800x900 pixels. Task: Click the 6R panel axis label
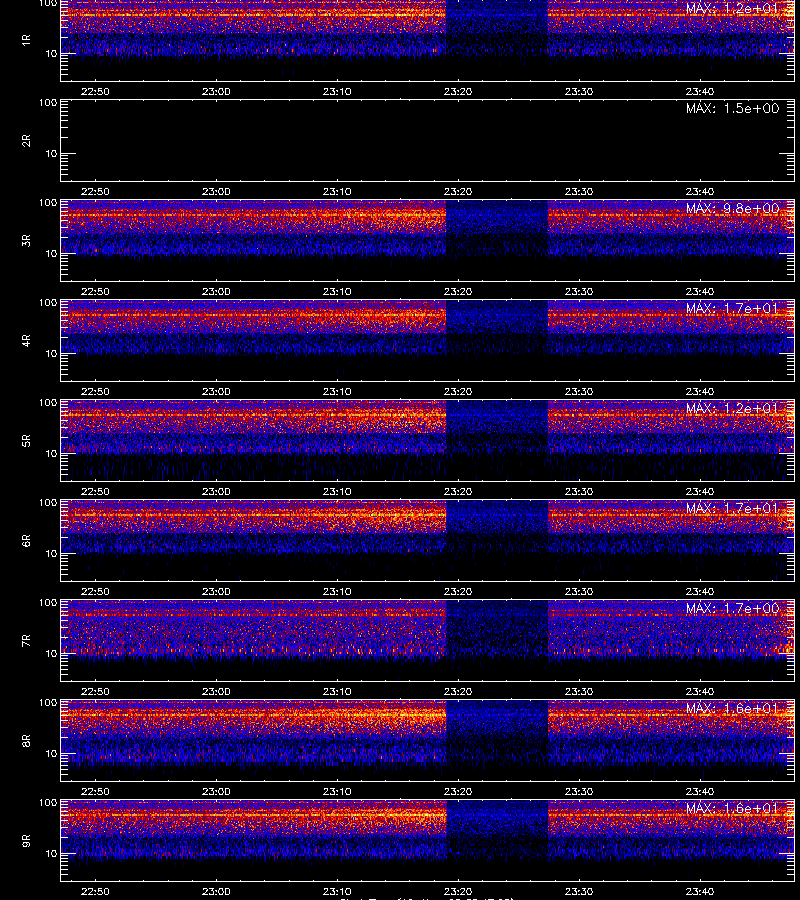[26, 541]
